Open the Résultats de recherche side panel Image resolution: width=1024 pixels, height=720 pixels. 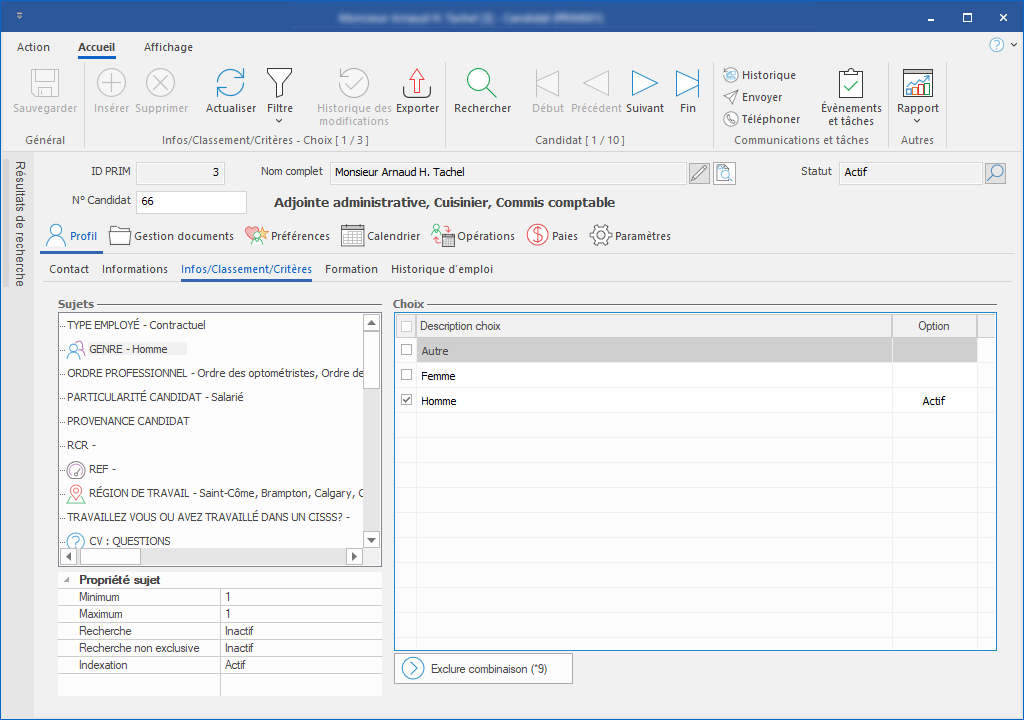(x=20, y=222)
